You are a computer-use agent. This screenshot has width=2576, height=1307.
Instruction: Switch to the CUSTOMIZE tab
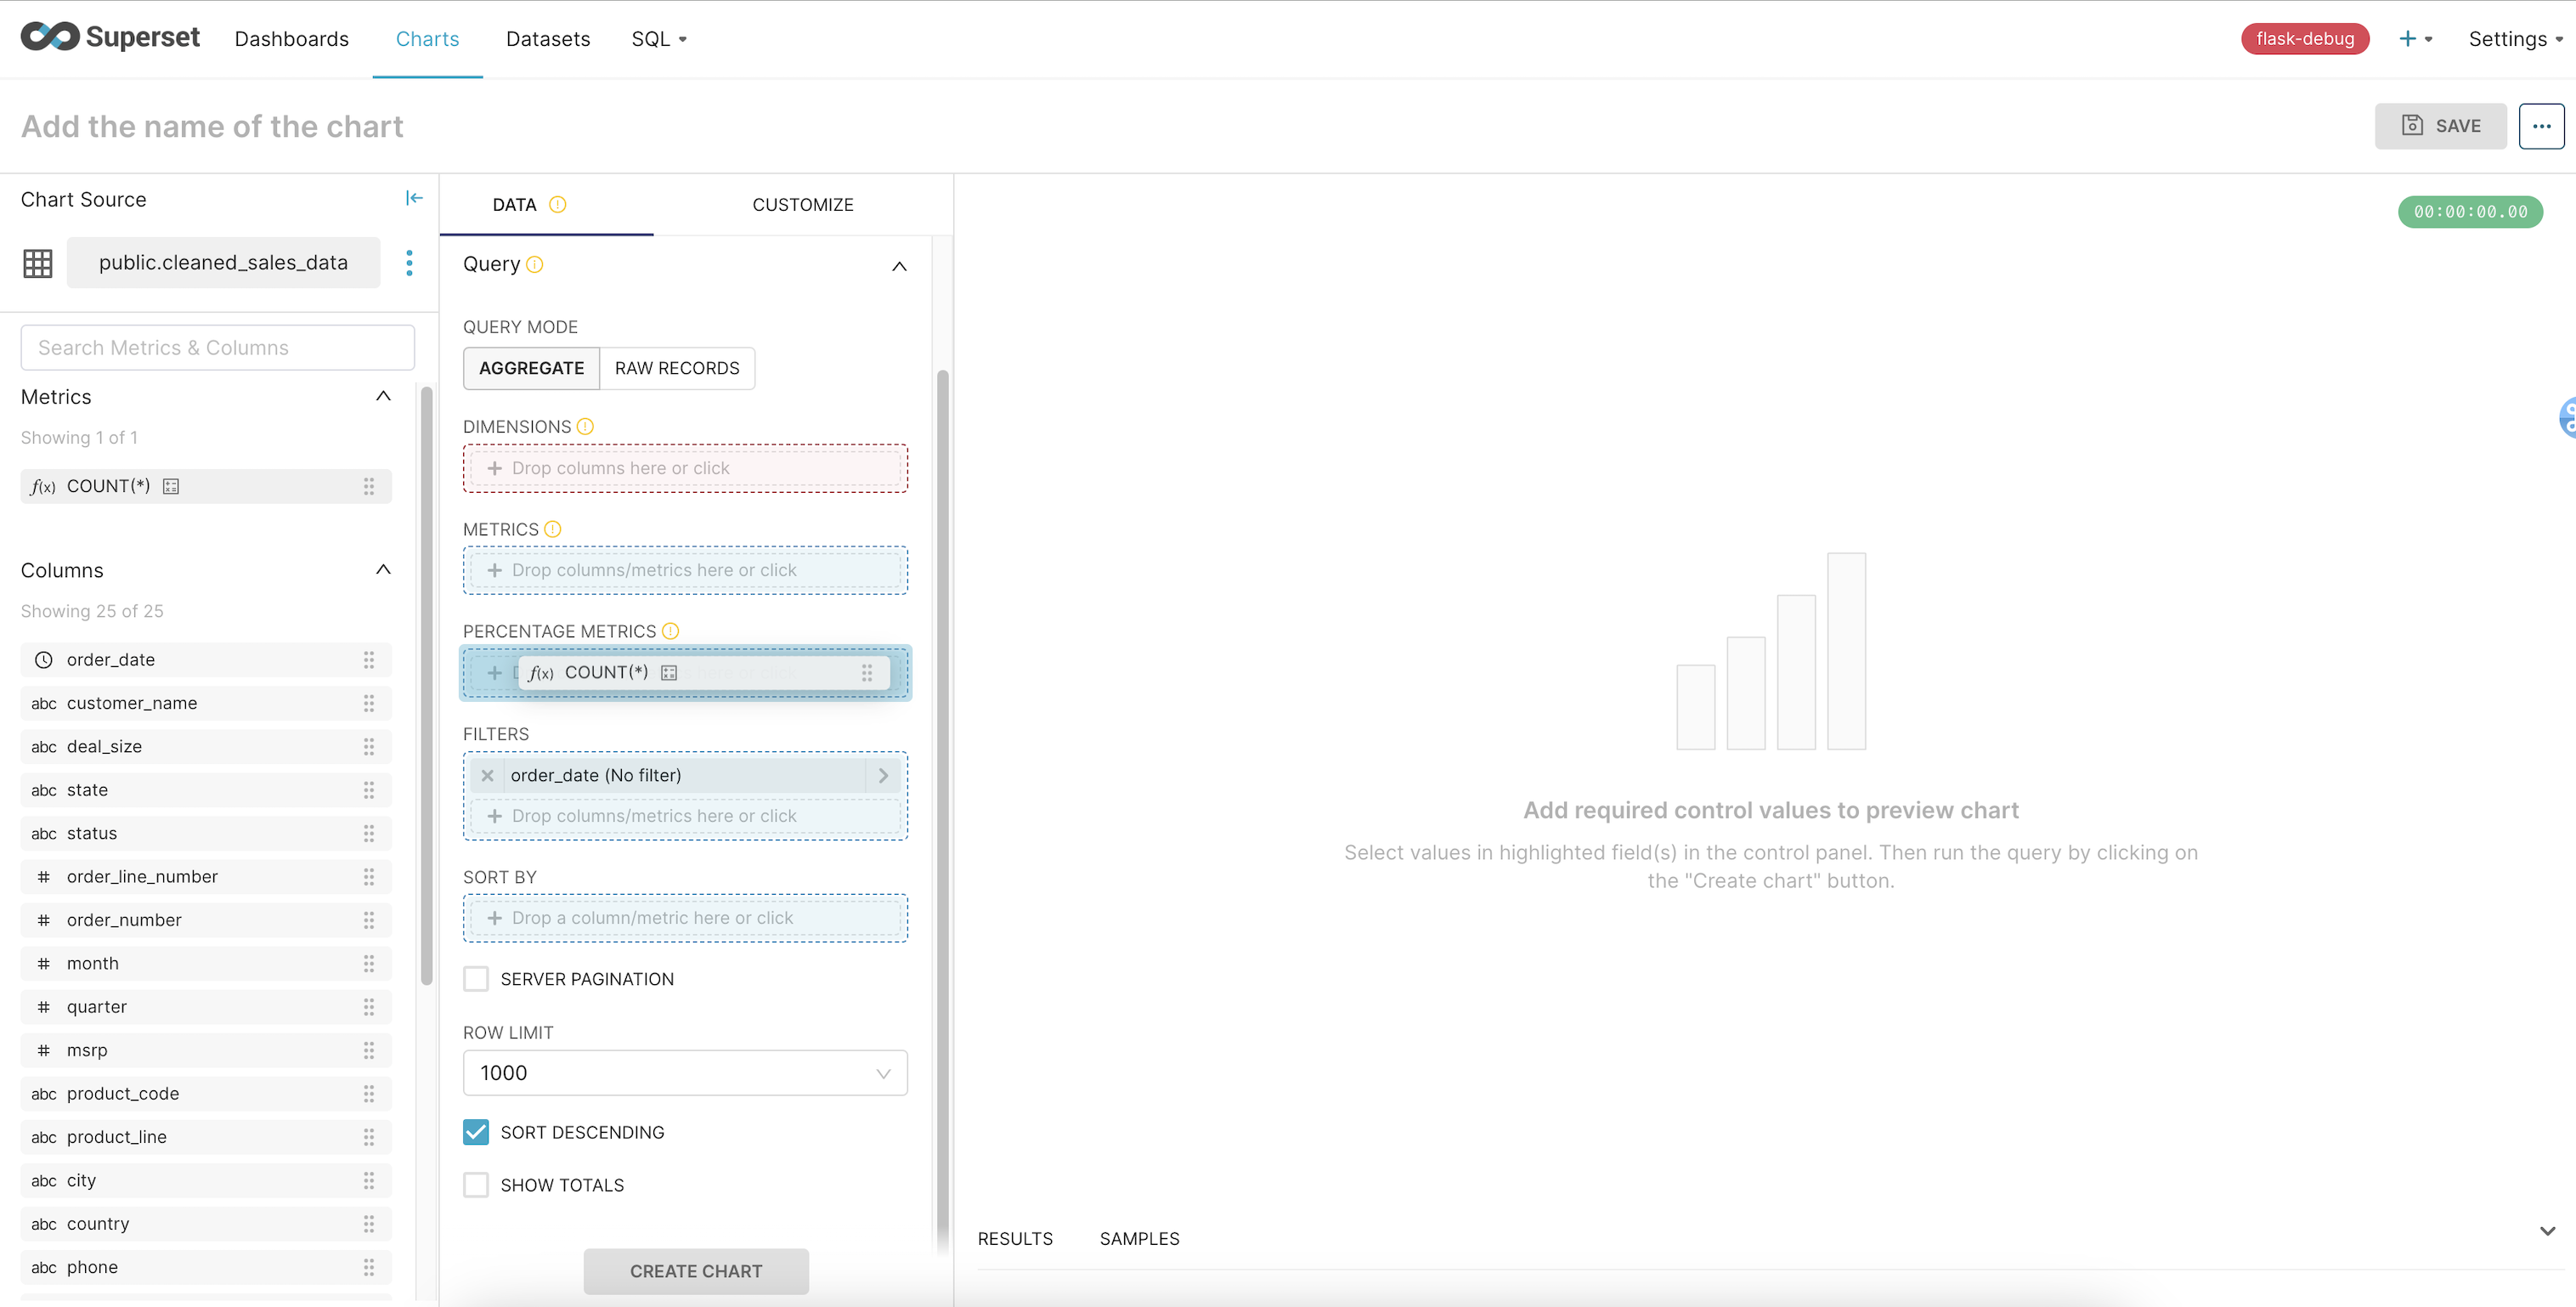coord(801,203)
